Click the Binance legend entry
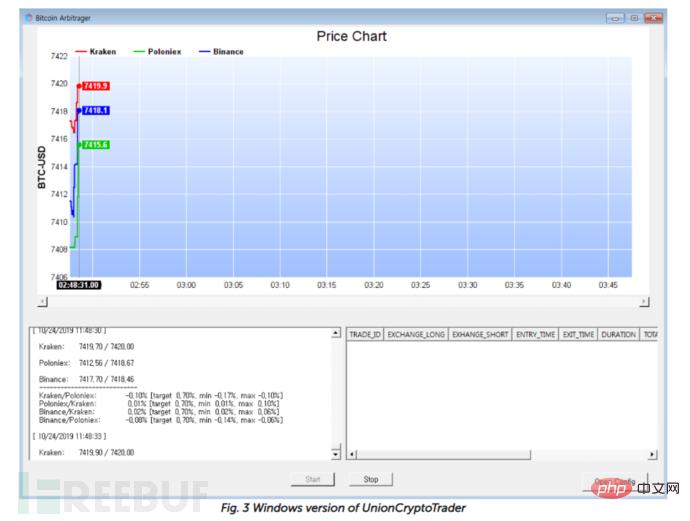 (221, 51)
